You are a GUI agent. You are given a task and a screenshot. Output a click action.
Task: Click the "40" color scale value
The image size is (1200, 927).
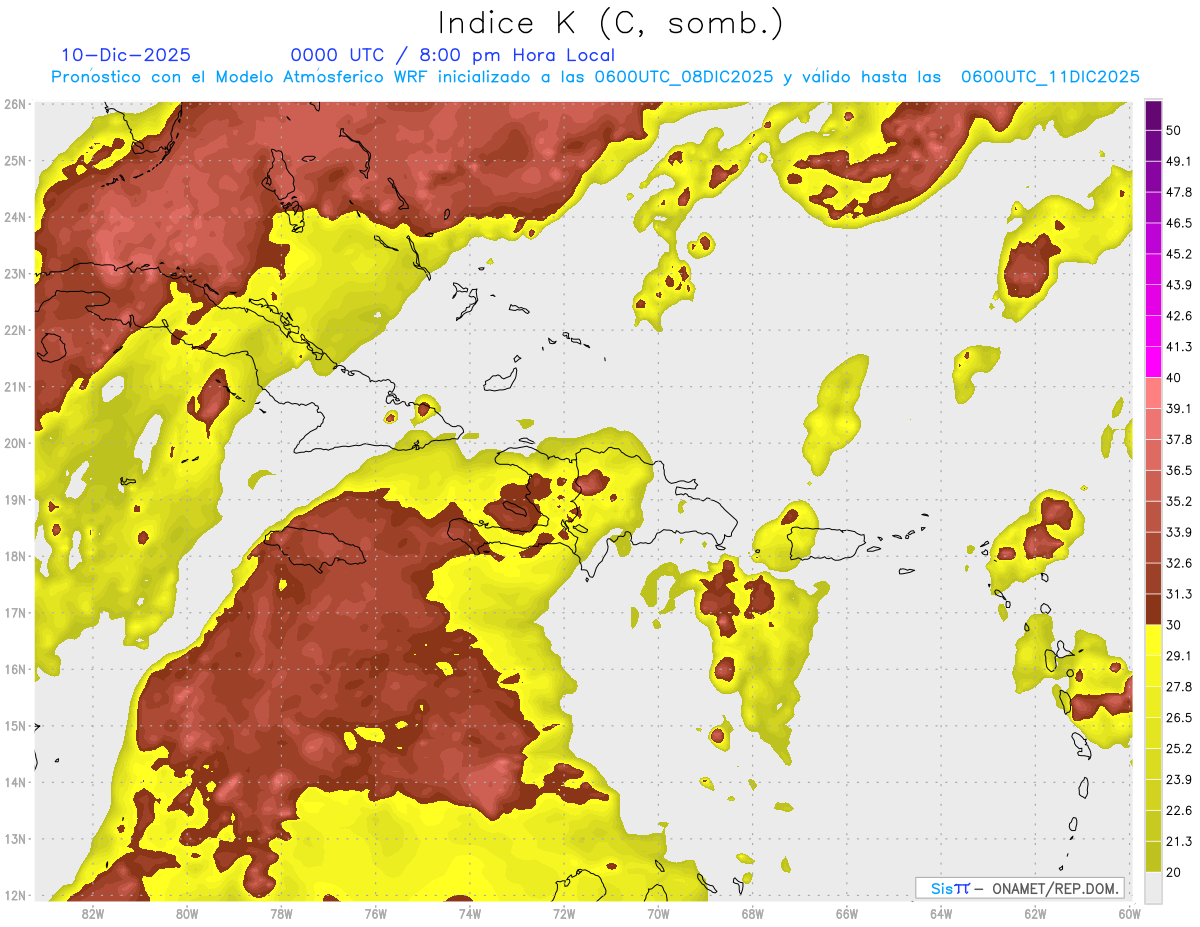[1174, 377]
